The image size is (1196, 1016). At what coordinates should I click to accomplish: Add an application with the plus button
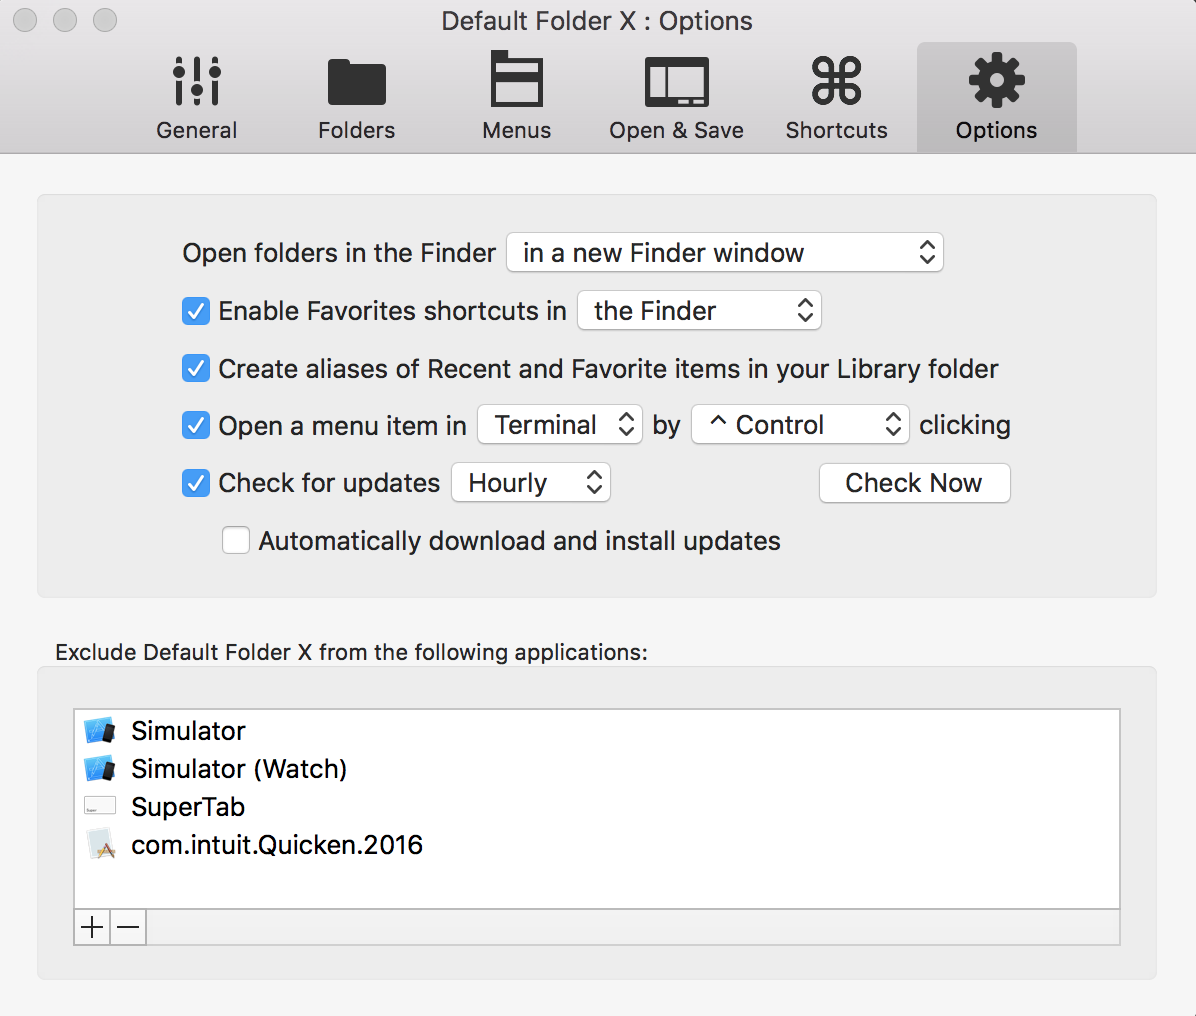pos(92,928)
